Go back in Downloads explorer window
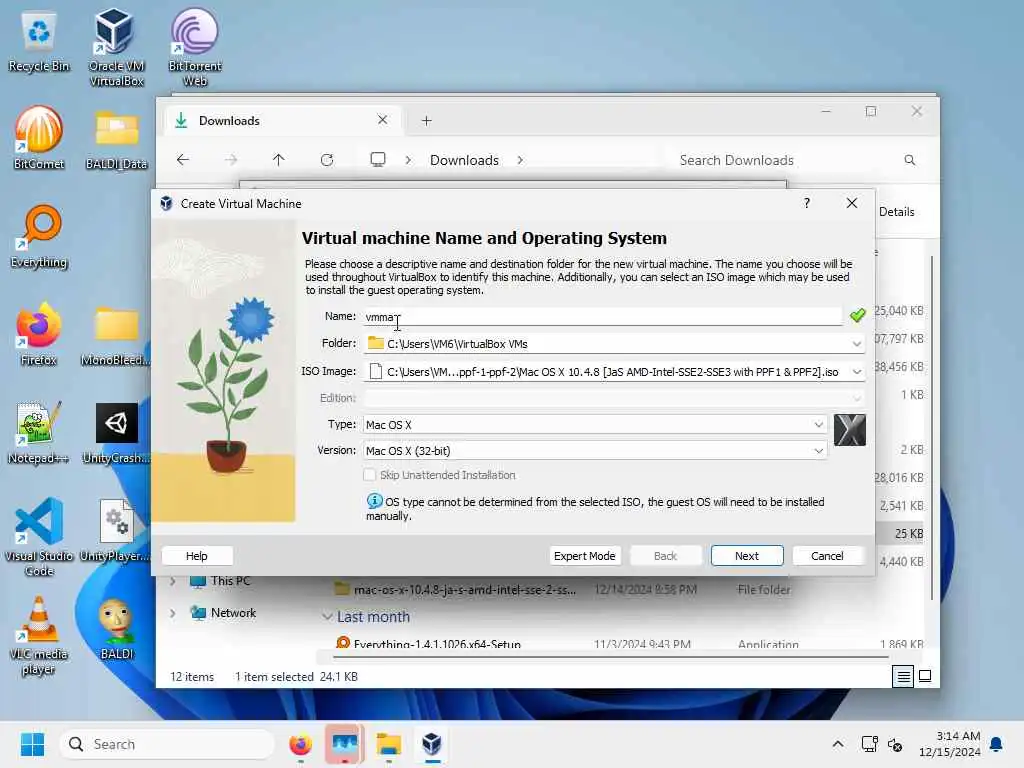 [183, 160]
